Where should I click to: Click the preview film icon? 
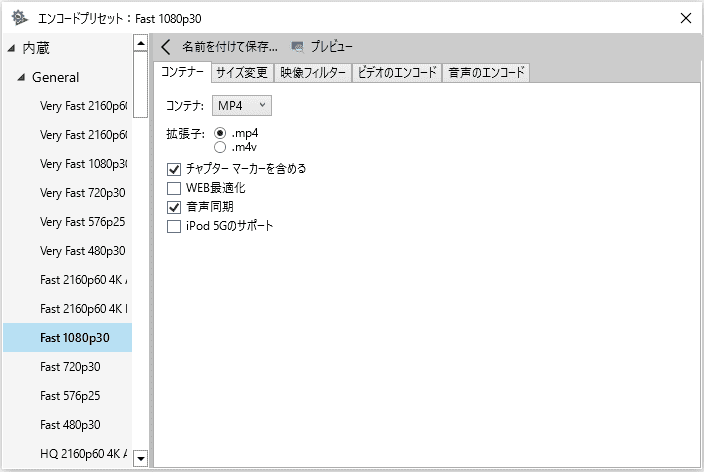pyautogui.click(x=297, y=47)
